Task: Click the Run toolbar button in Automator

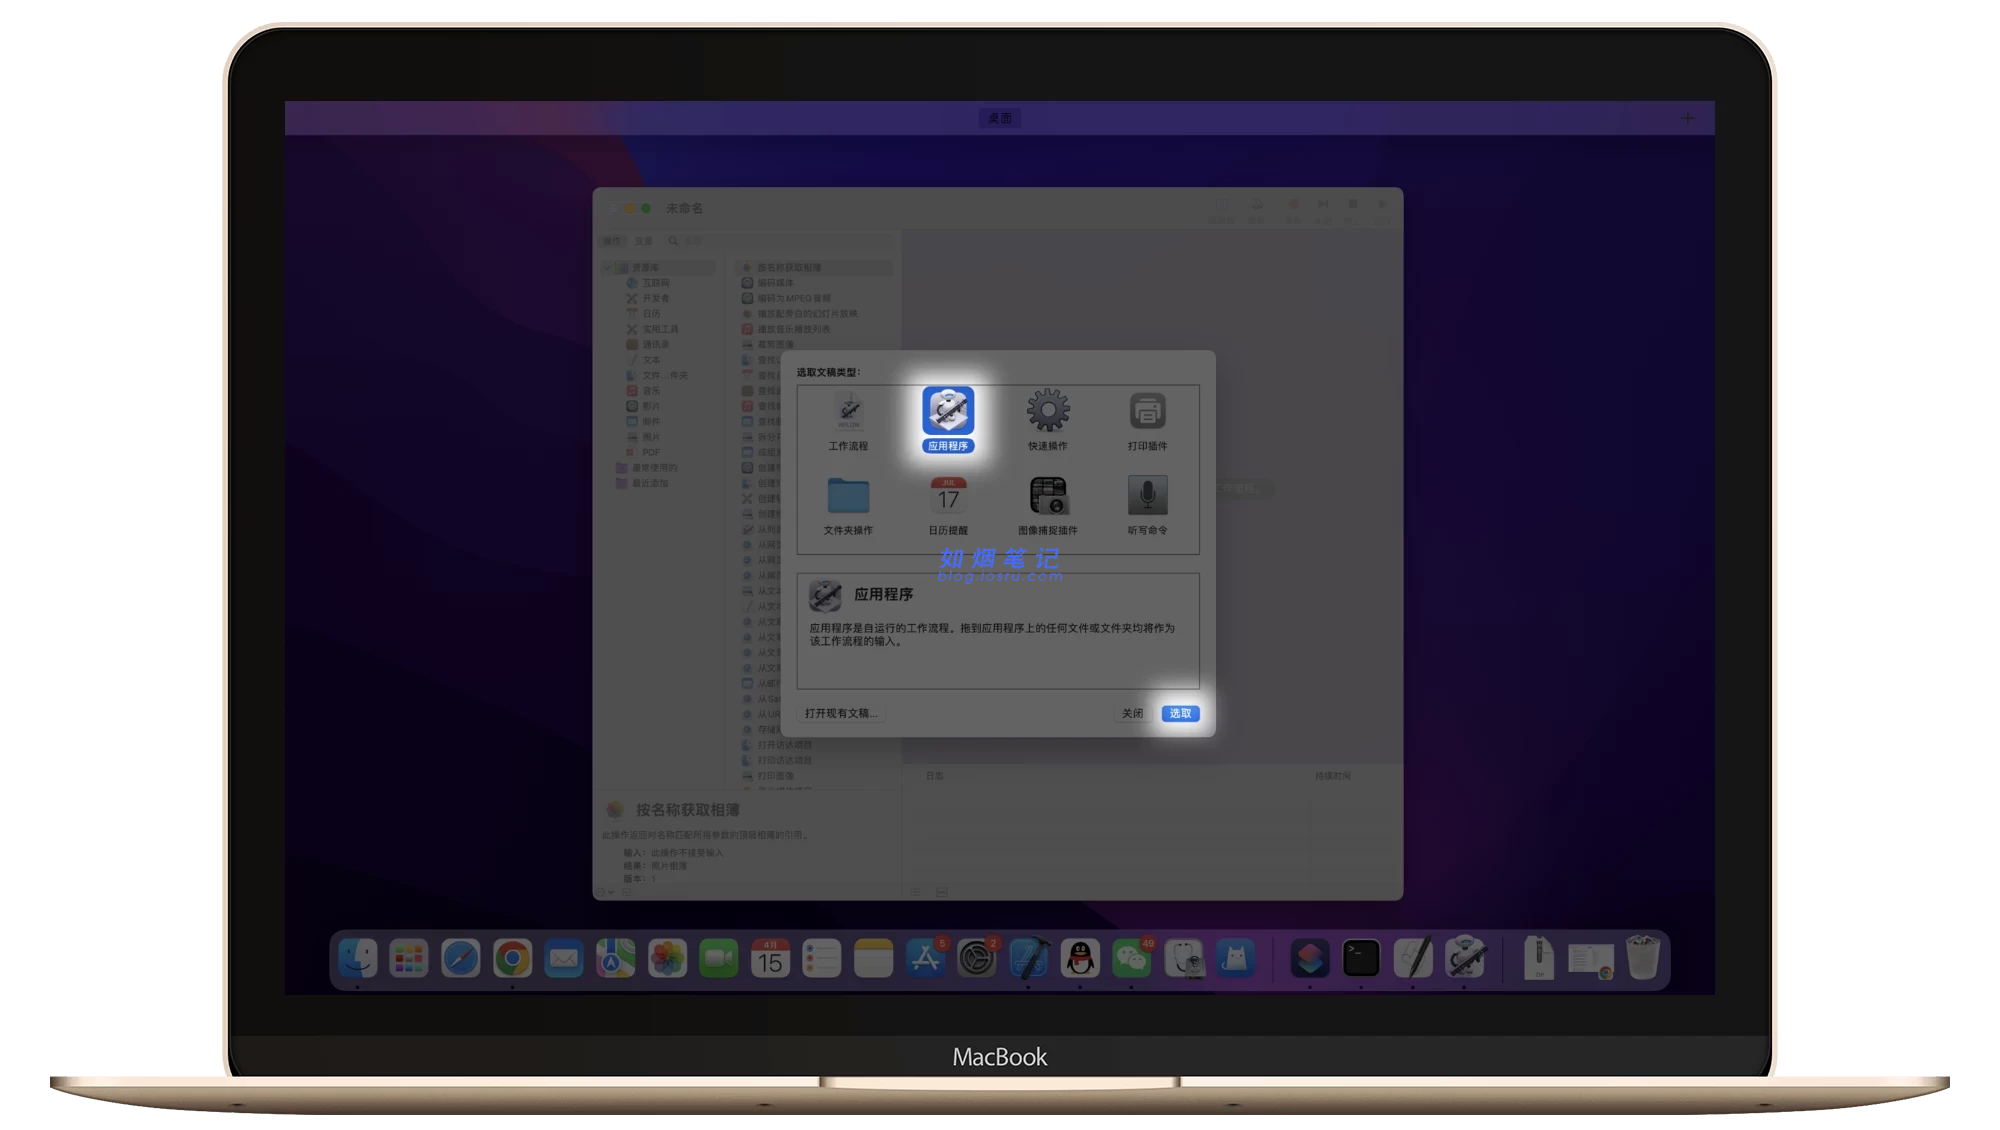Action: tap(1382, 209)
